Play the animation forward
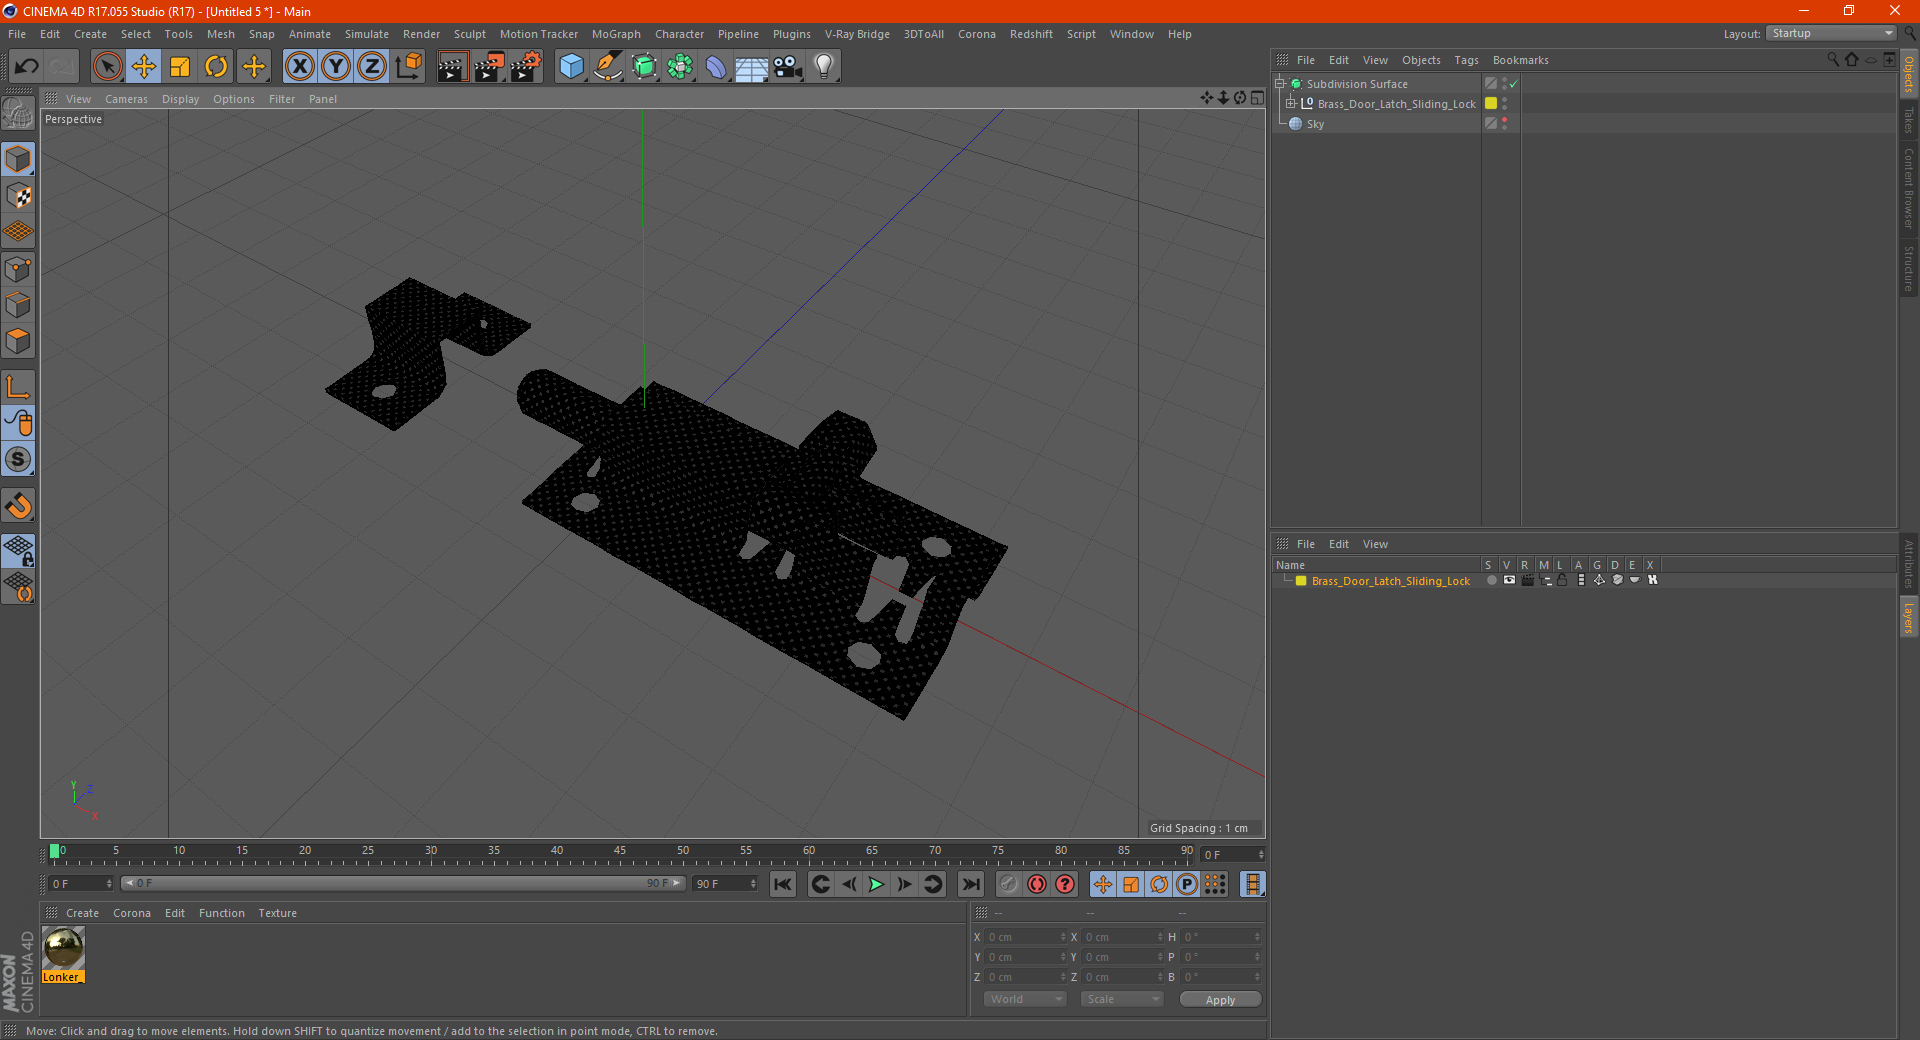The height and width of the screenshot is (1040, 1920). tap(876, 884)
